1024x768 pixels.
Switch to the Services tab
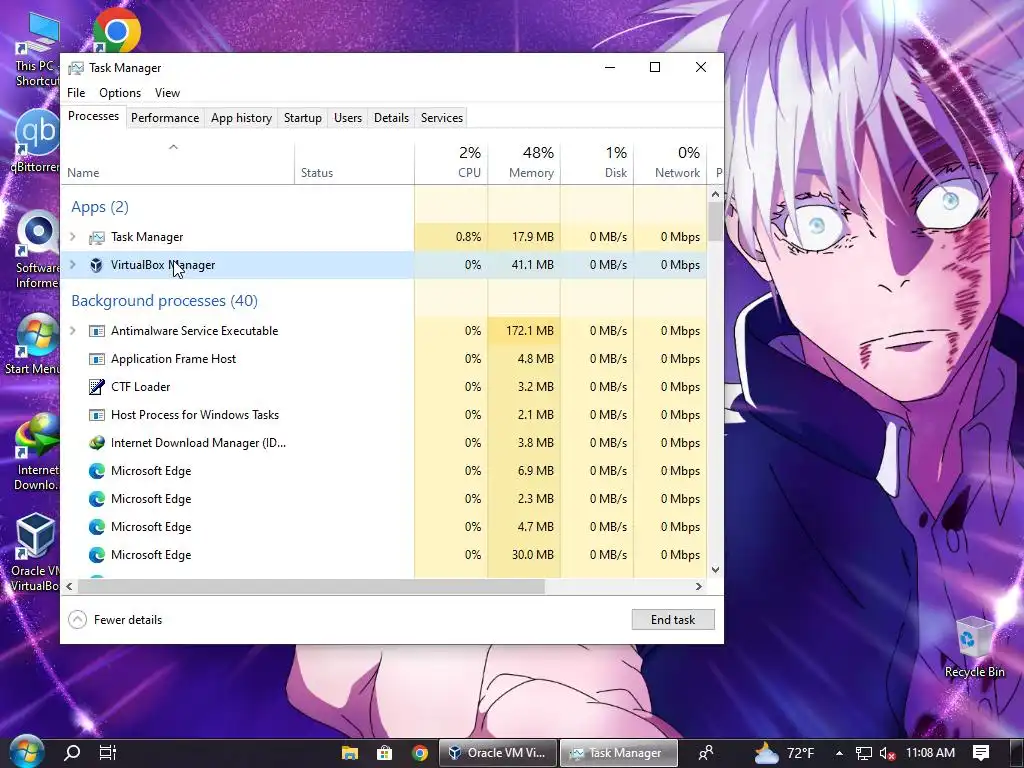[x=441, y=118]
